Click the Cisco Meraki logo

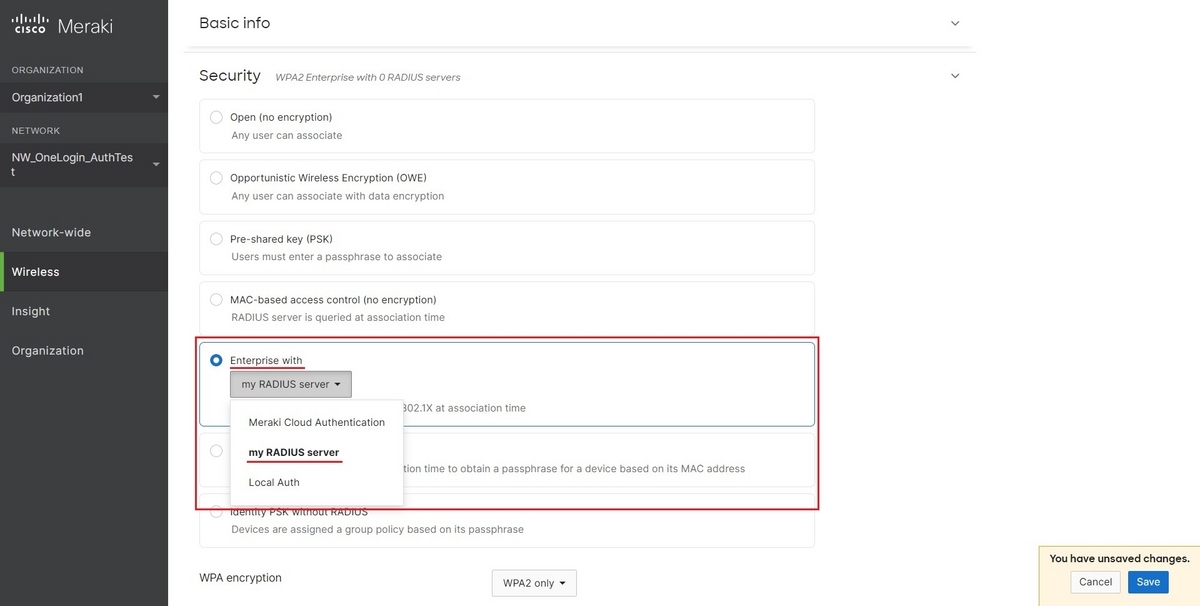pos(62,25)
